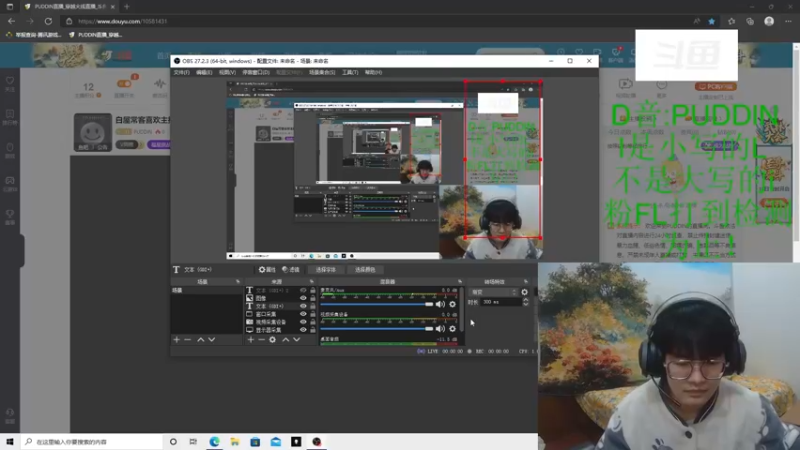Refresh the Douyu page in browser
Screen dimensions: 800x450
(48, 21)
